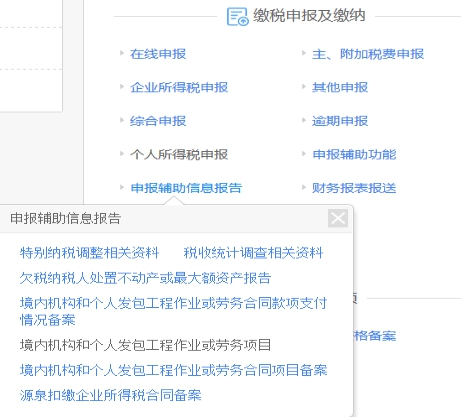This screenshot has height=417, width=461.
Task: Open 欠税纳税人处置不动产或最大额资产报告 link
Action: tap(145, 278)
